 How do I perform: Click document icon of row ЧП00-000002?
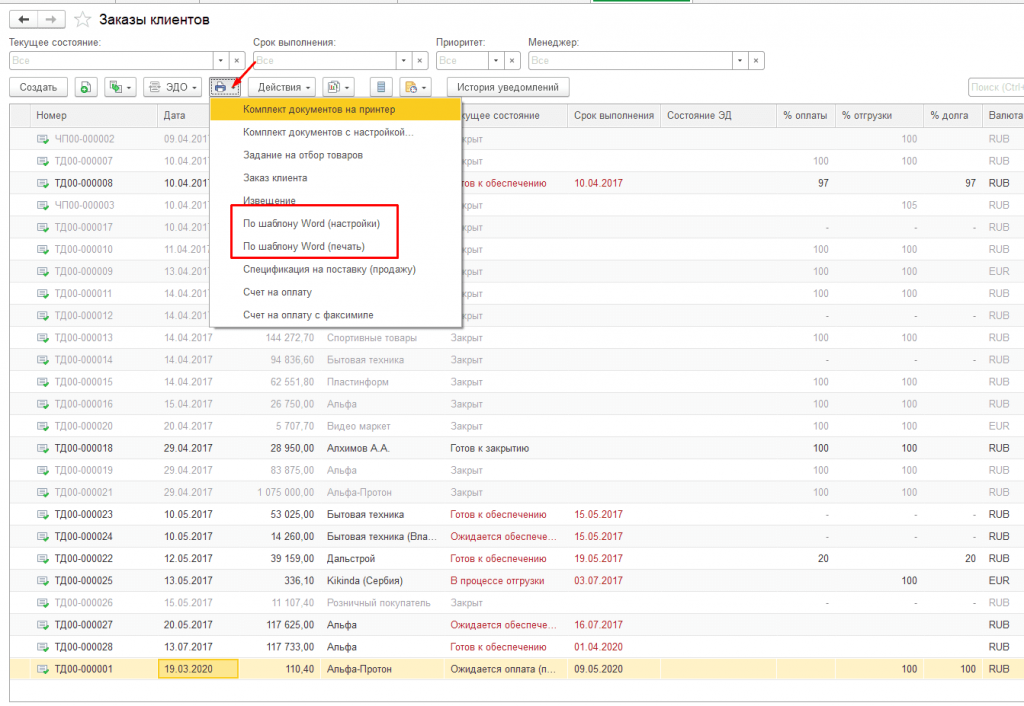coord(43,139)
